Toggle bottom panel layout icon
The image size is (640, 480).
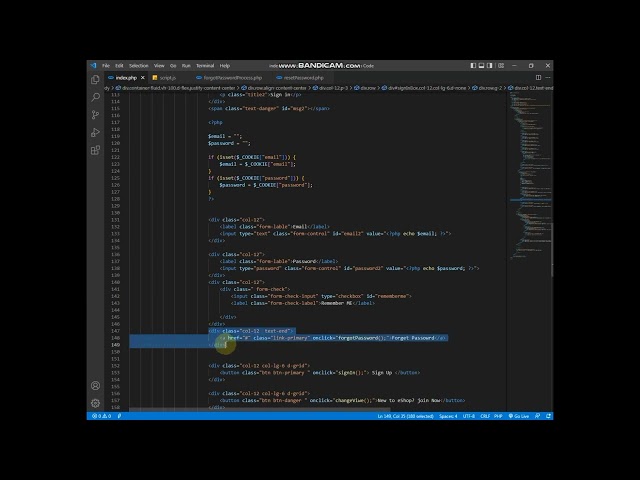481,65
